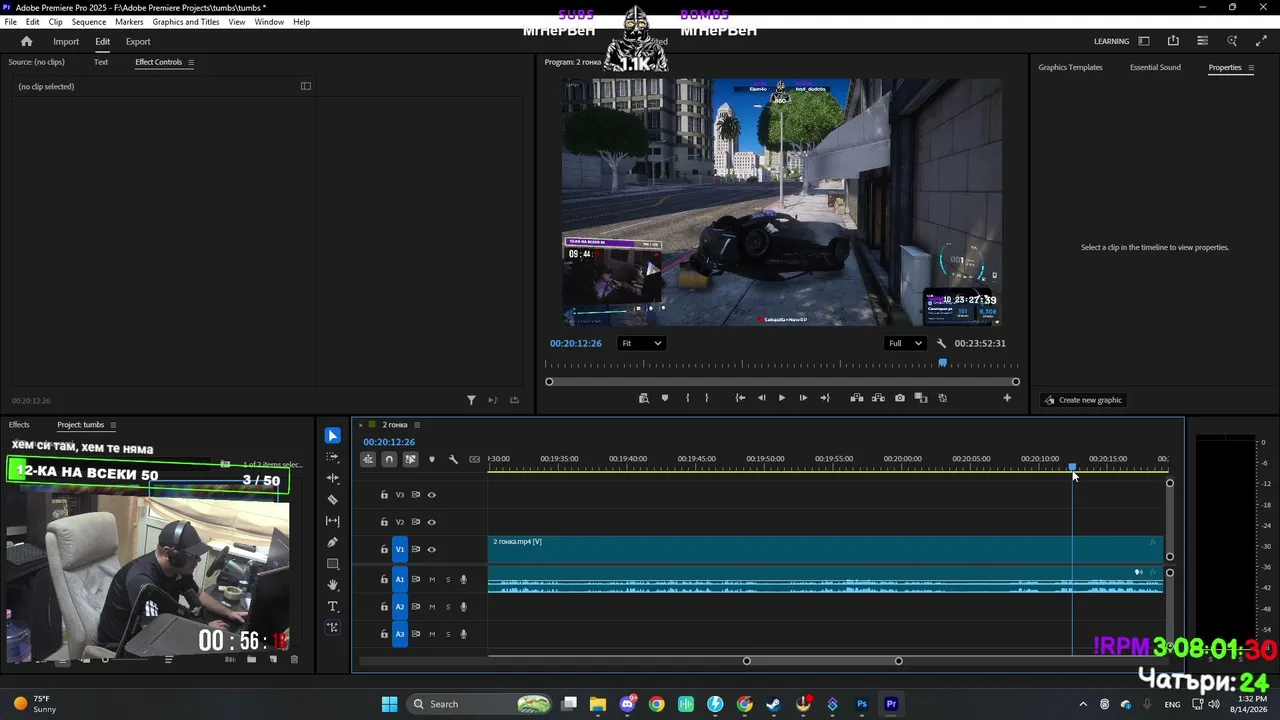Open the Button Editor plus icon
Image resolution: width=1280 pixels, height=720 pixels.
click(1007, 398)
